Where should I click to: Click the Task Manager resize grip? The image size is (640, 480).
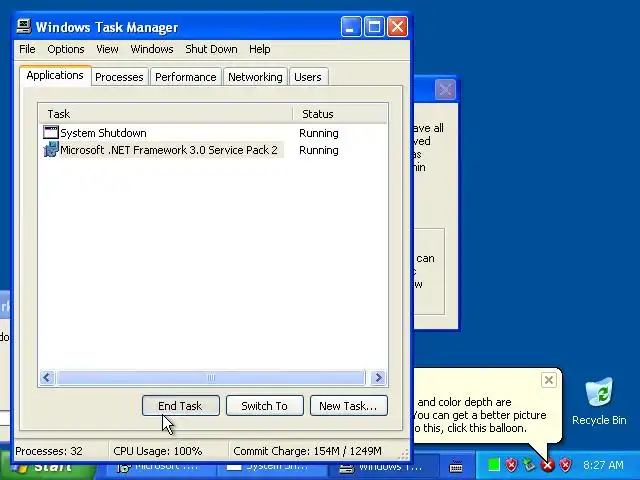coord(404,454)
